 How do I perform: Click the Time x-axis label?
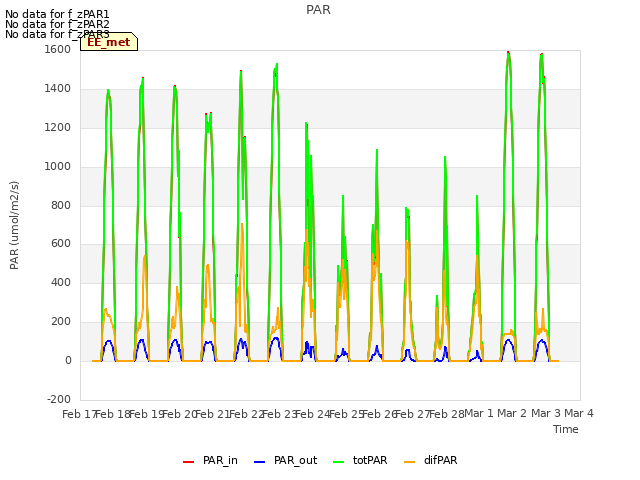566,429
